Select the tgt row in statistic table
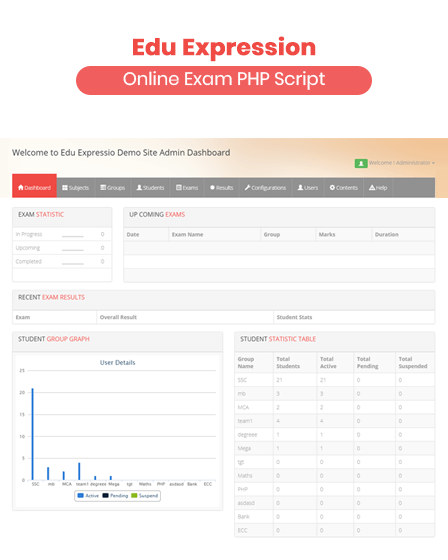Screen dimensions: 448x560 coord(335,462)
